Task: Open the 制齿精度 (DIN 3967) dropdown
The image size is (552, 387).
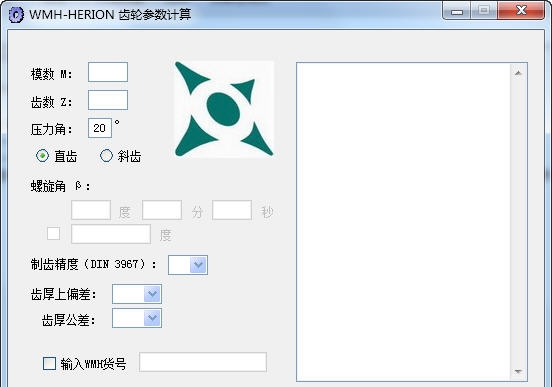Action: (x=188, y=265)
